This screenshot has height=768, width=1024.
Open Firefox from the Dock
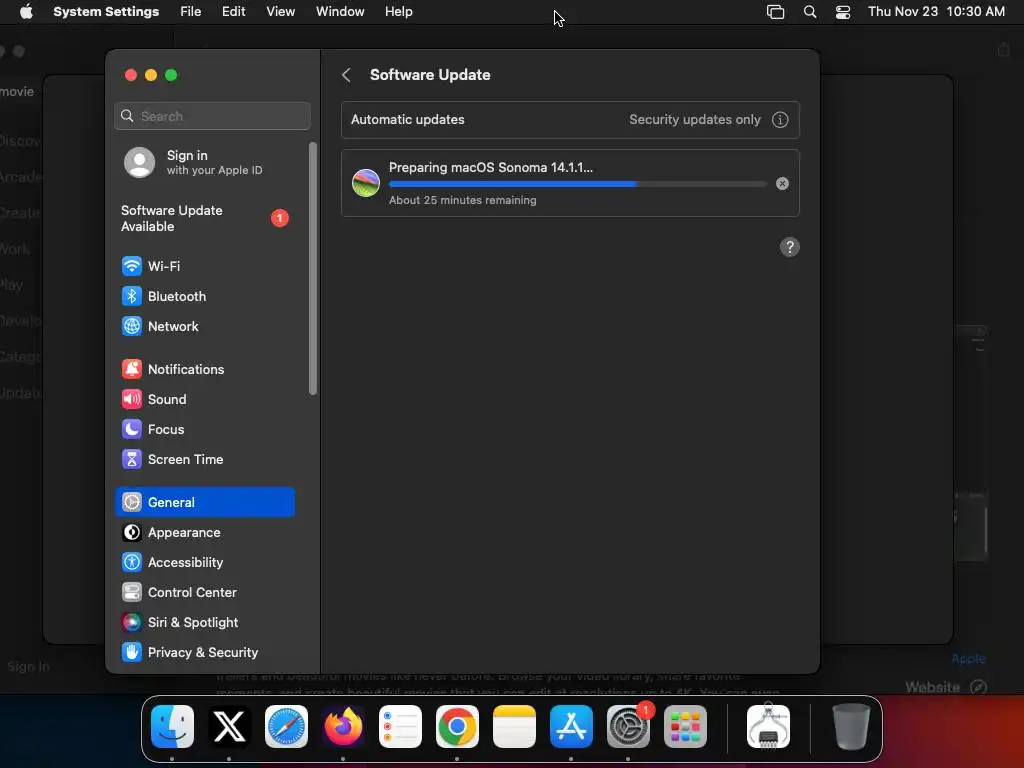343,726
